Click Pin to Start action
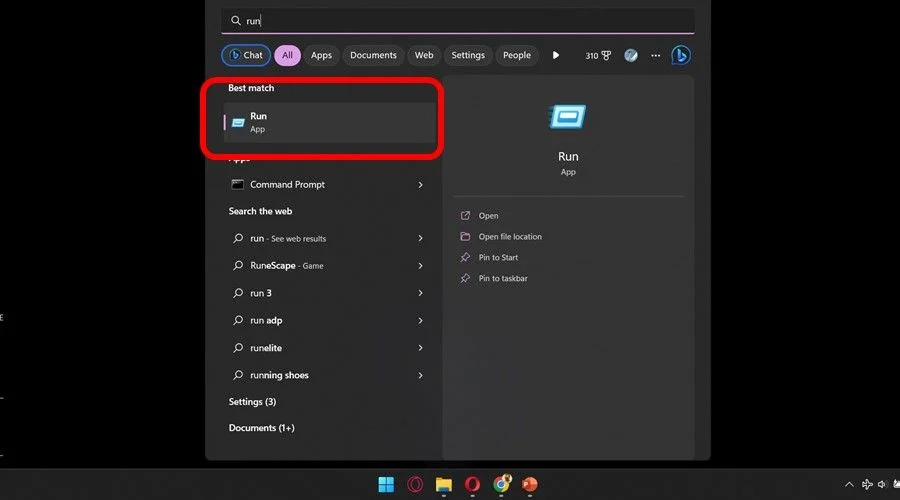 498,257
